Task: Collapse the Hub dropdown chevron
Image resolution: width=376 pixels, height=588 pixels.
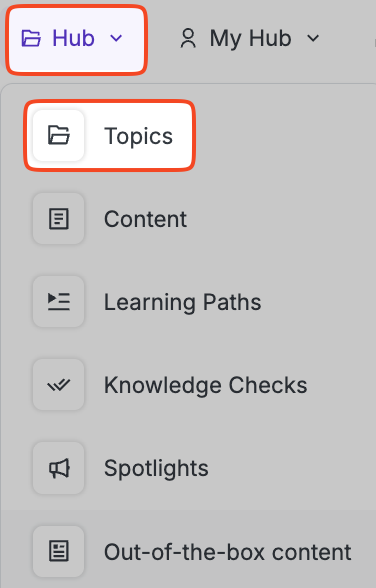Action: point(116,38)
